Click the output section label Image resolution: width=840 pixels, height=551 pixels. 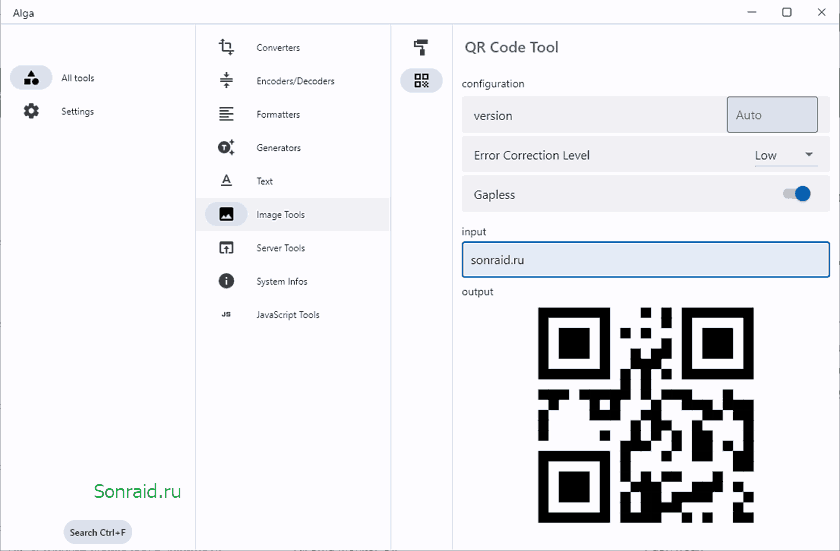[x=477, y=292]
